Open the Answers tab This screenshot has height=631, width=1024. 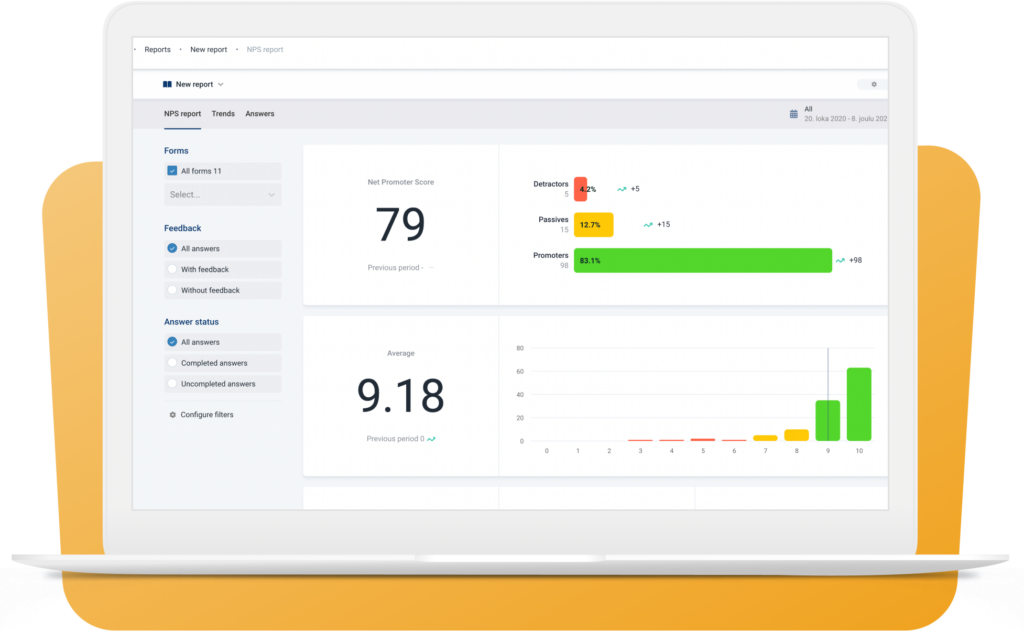click(260, 114)
